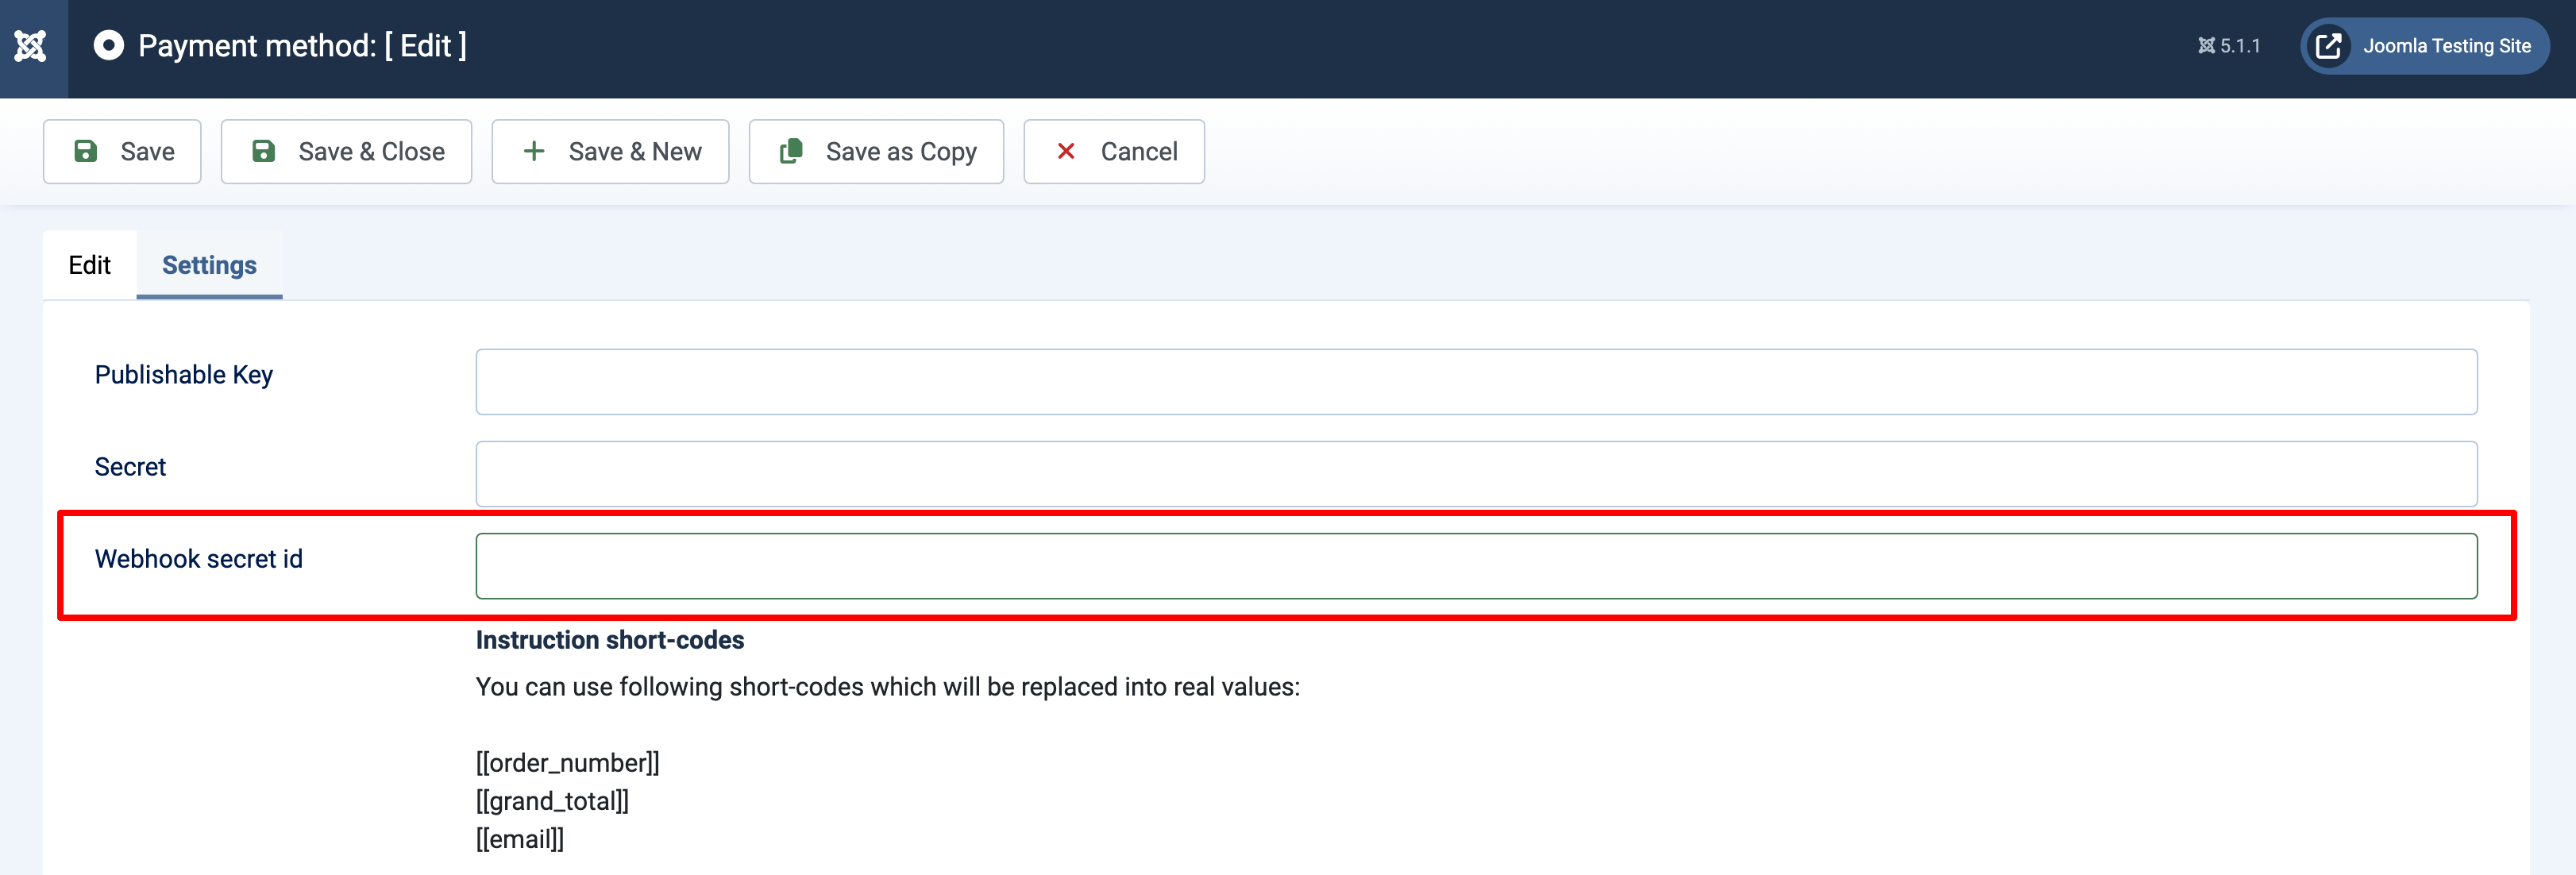Click the external link icon top-right

(2328, 46)
